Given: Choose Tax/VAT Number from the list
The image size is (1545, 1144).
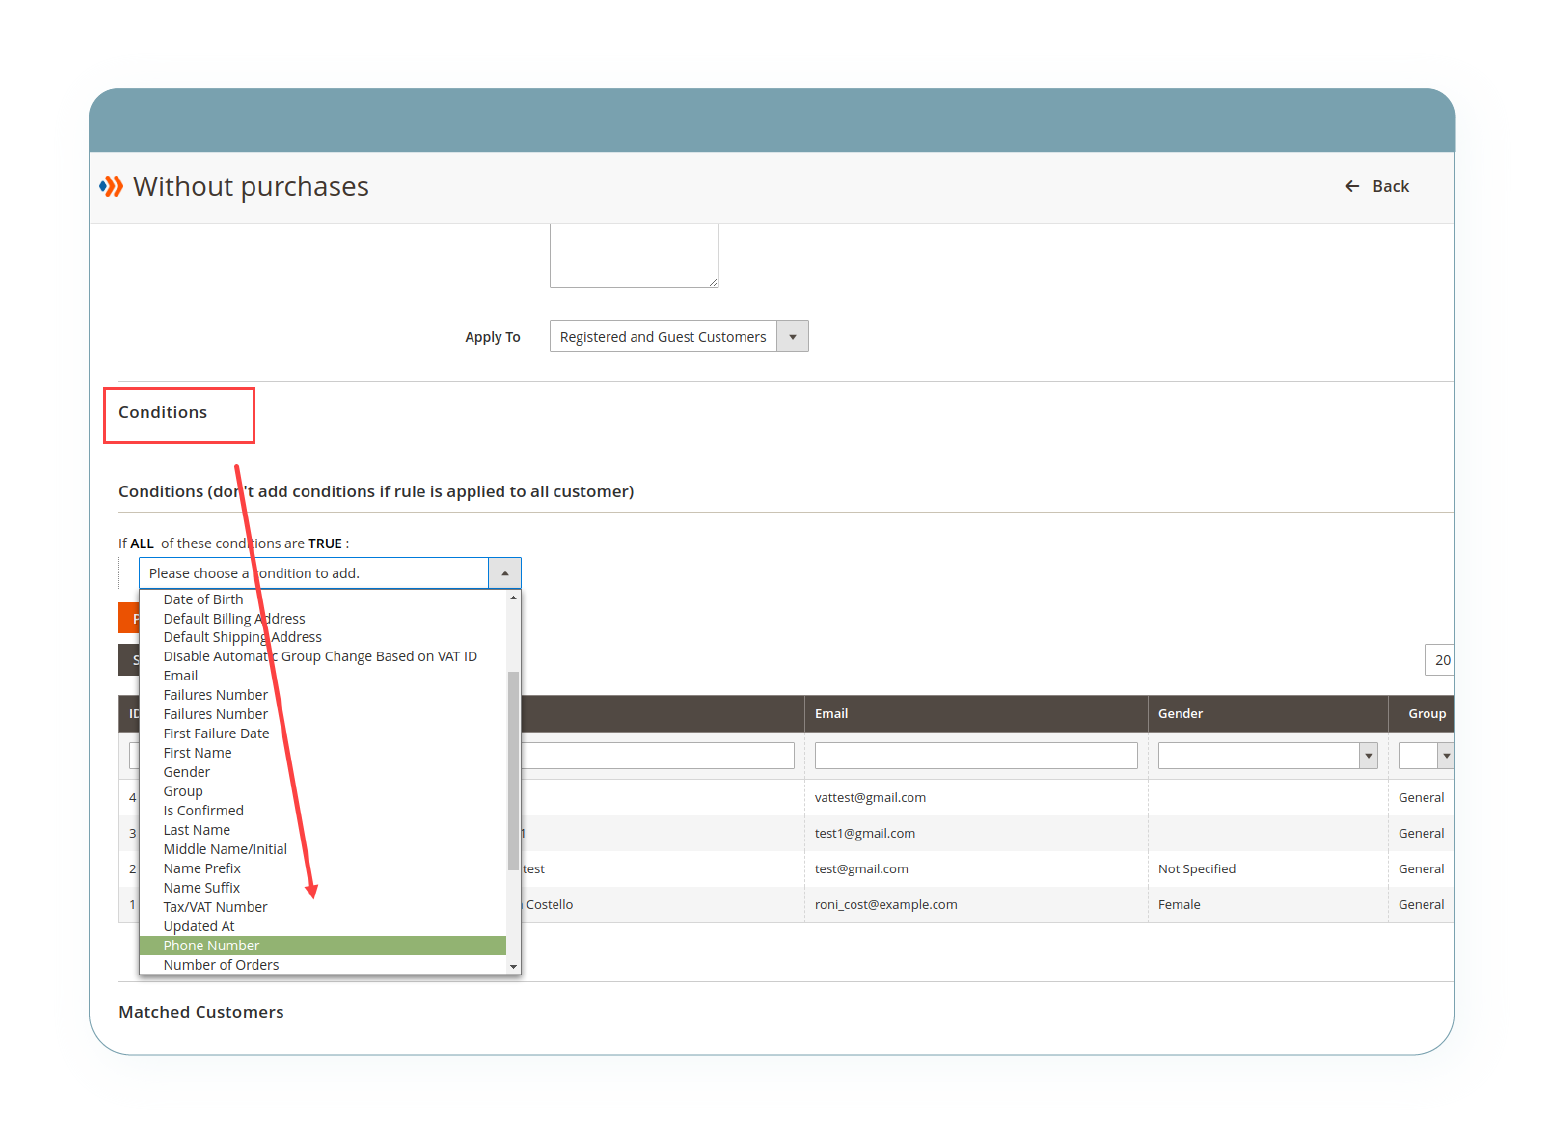Looking at the screenshot, I should tap(215, 907).
